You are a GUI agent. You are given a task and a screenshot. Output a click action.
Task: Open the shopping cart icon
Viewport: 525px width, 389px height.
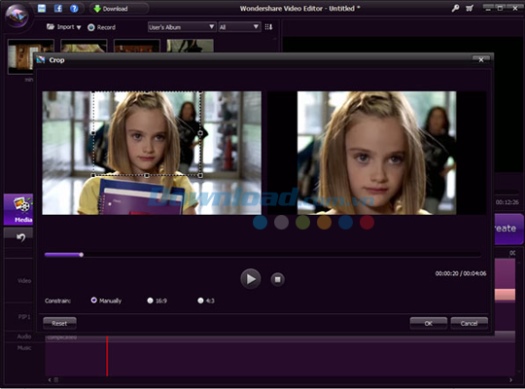click(x=469, y=8)
